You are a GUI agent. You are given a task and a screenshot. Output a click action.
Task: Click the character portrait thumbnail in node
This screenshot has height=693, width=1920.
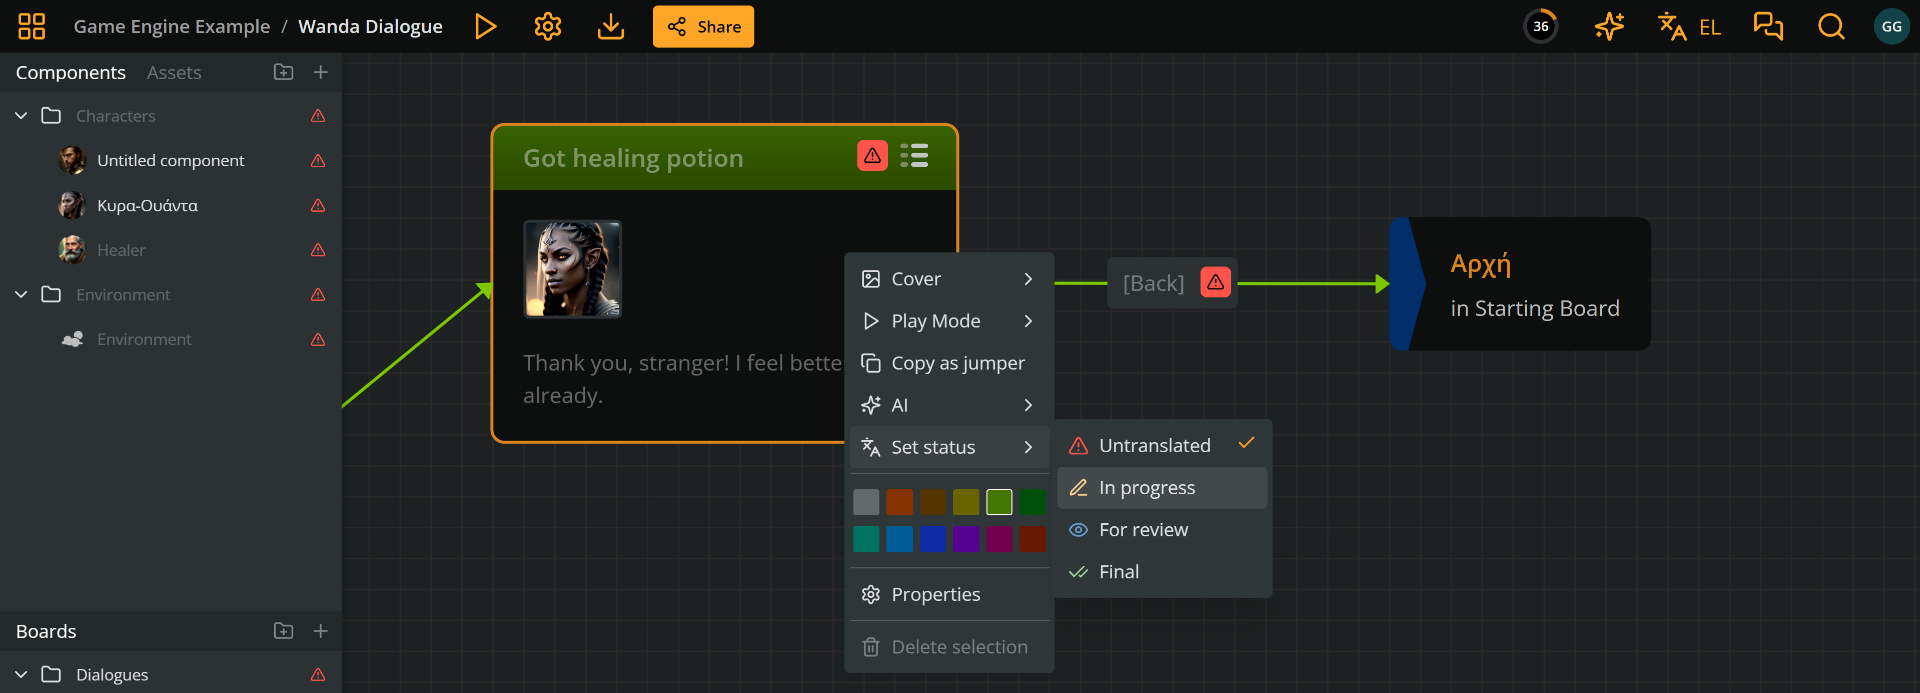click(x=573, y=269)
